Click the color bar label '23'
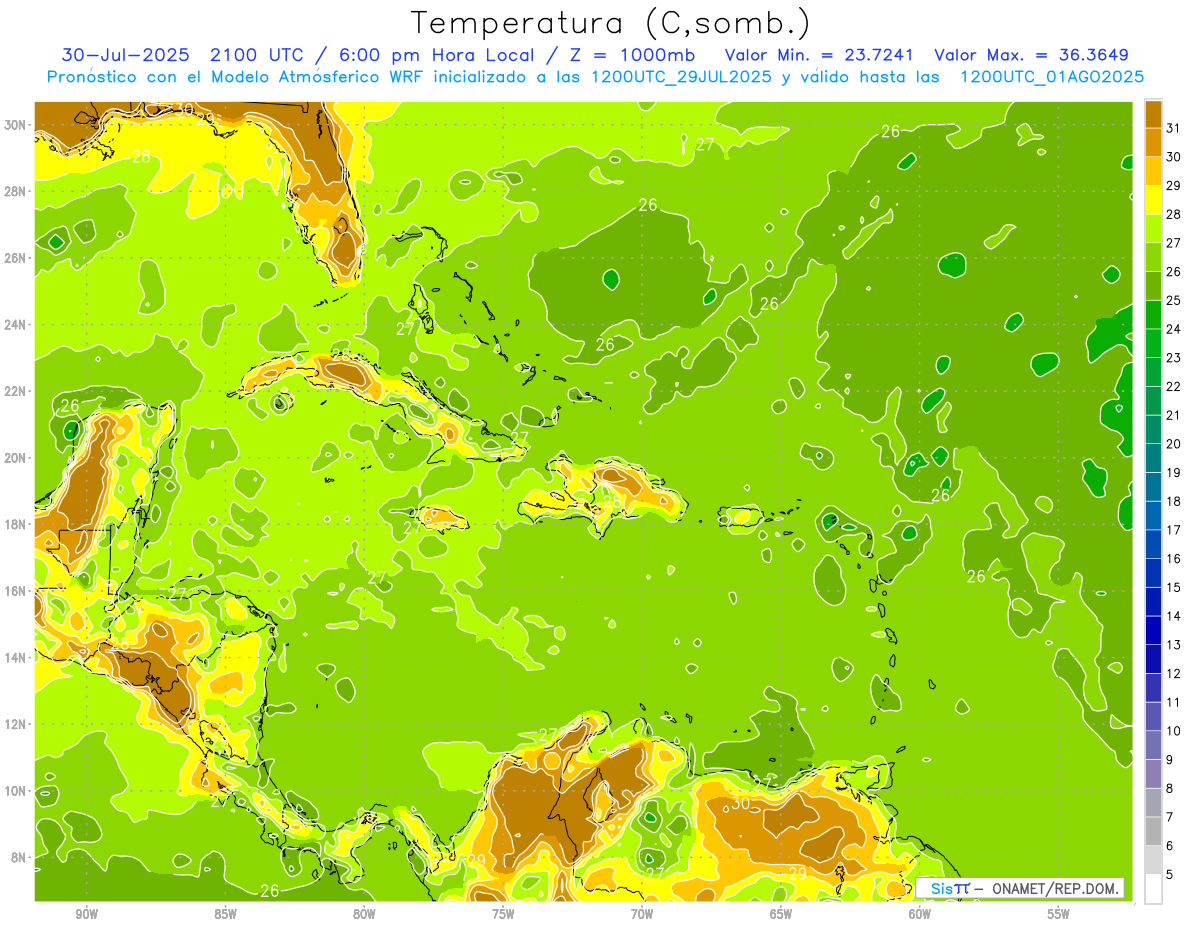 [1173, 358]
